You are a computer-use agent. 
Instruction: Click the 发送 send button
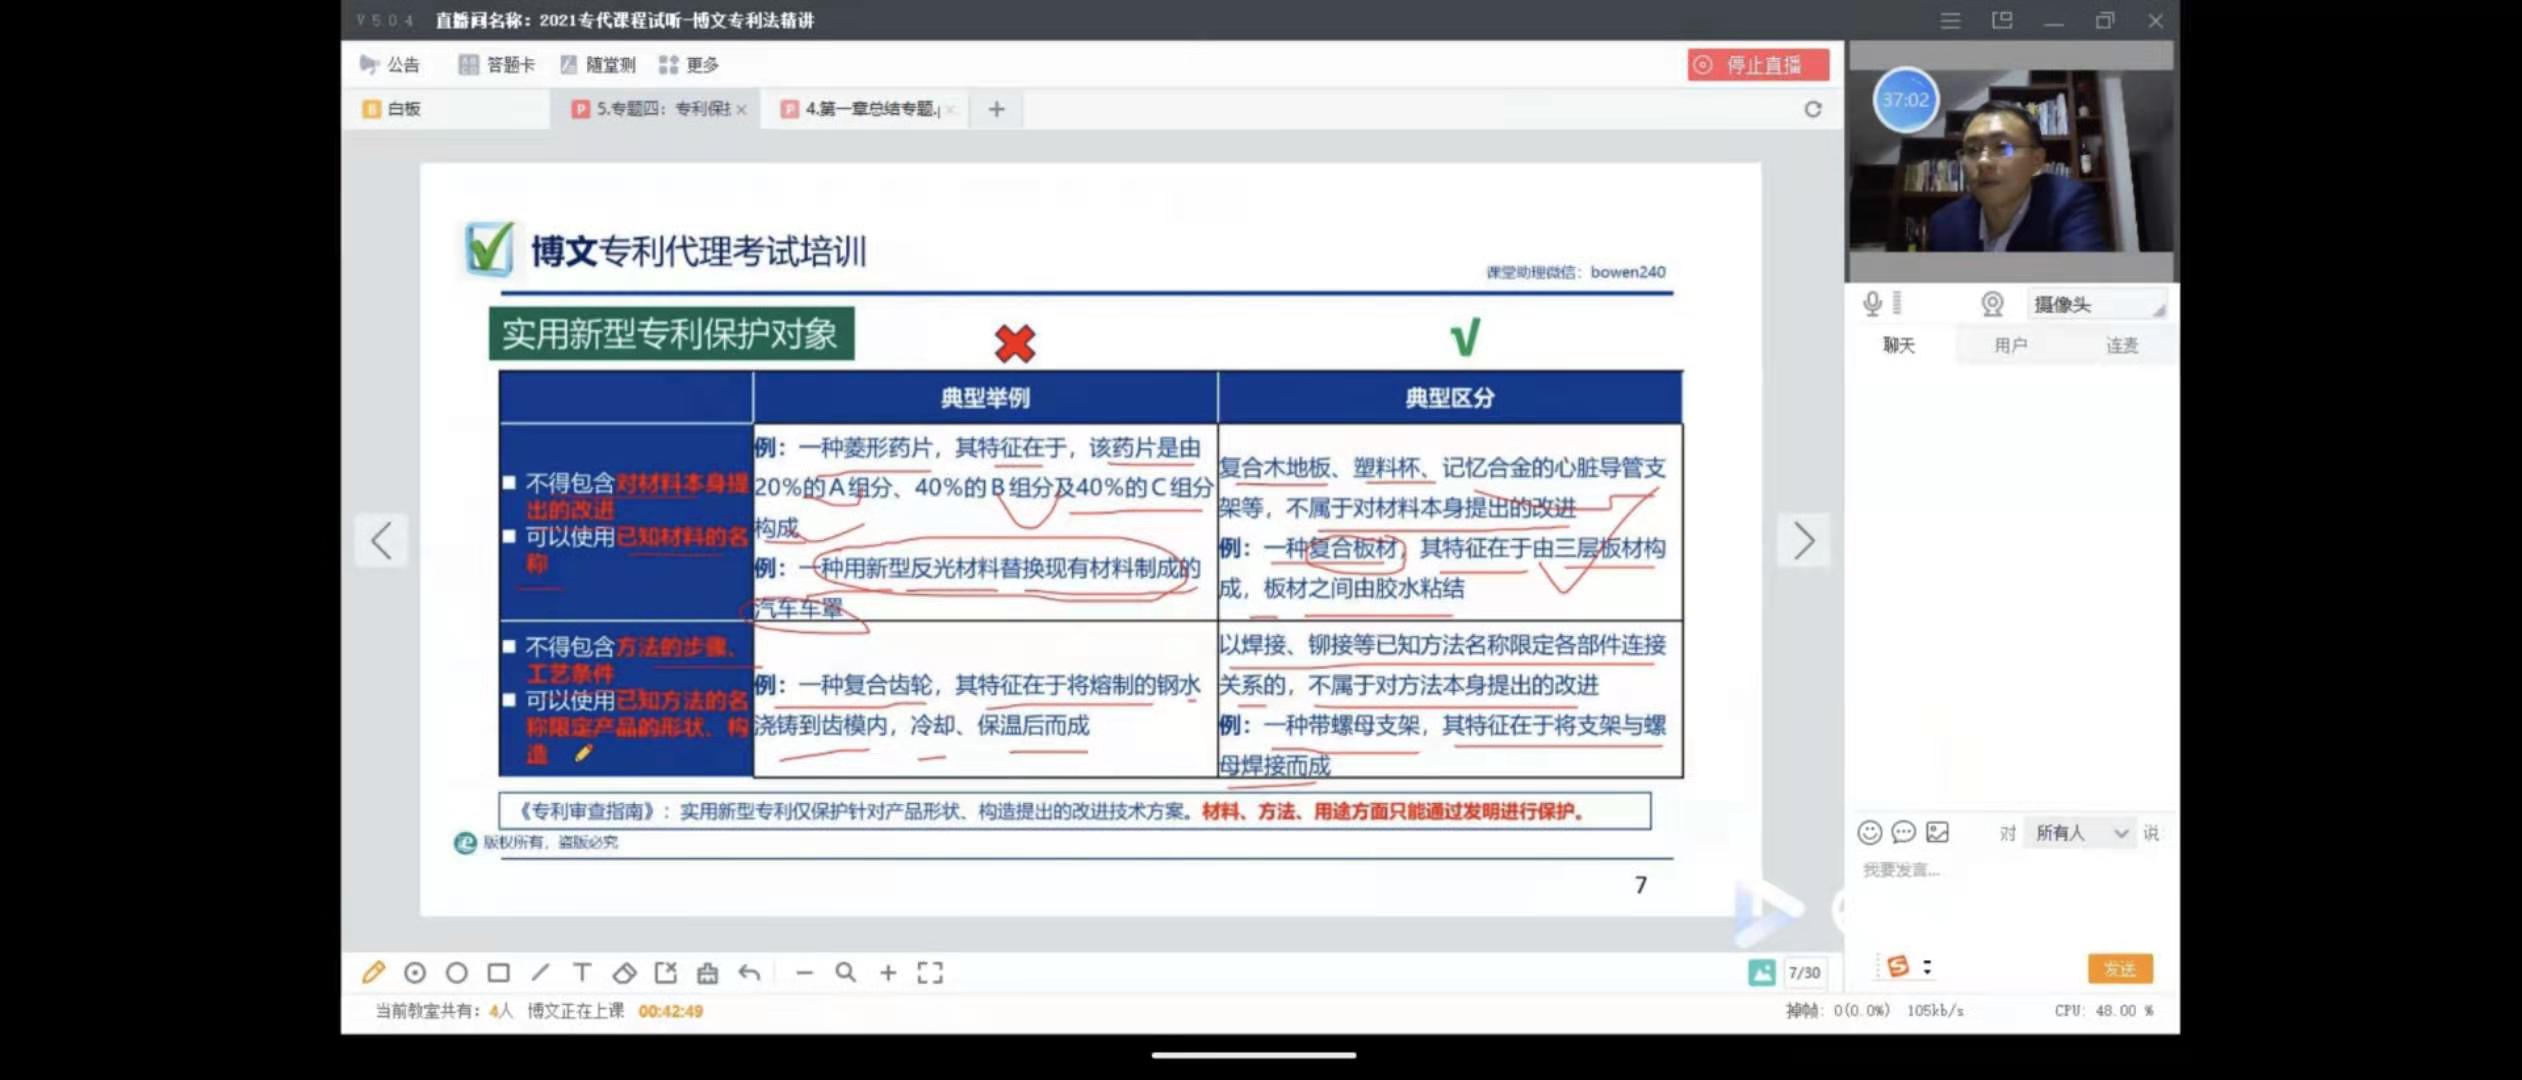click(2119, 968)
